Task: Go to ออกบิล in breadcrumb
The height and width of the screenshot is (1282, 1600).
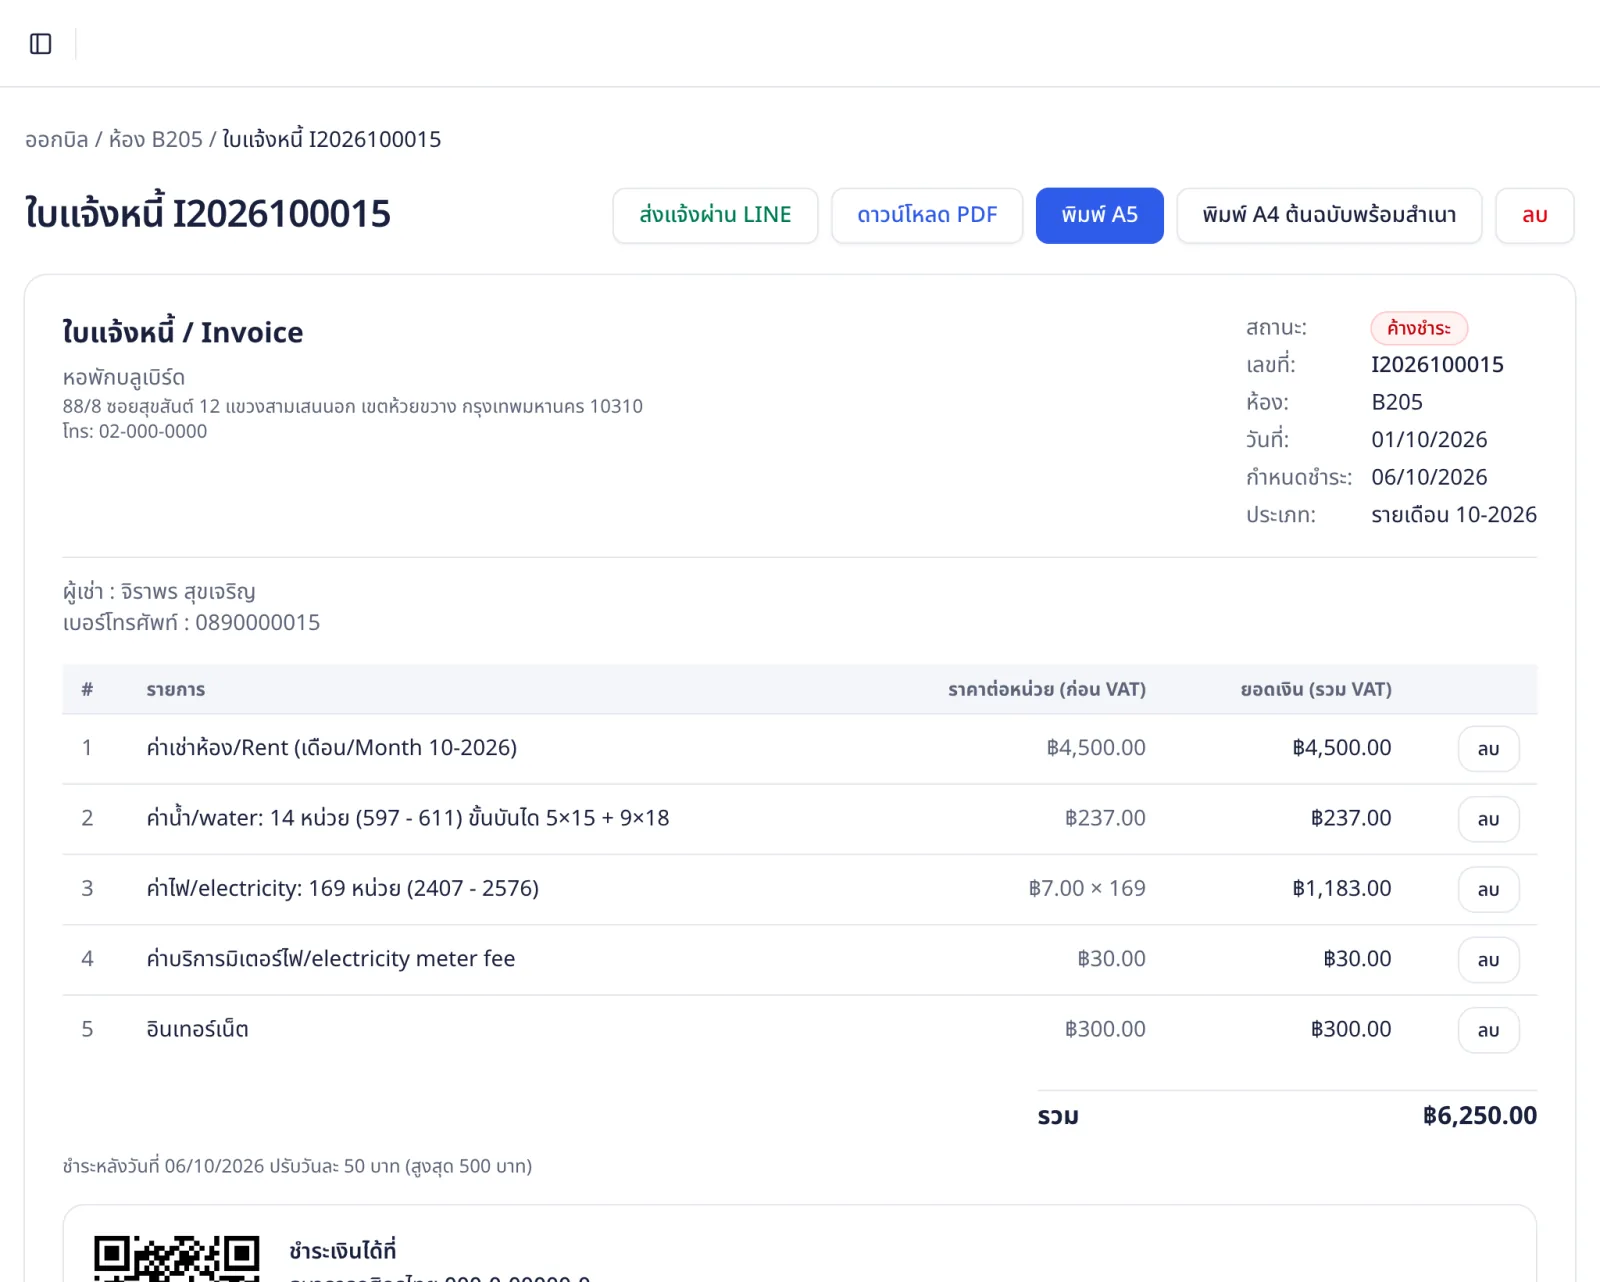Action: pos(57,139)
